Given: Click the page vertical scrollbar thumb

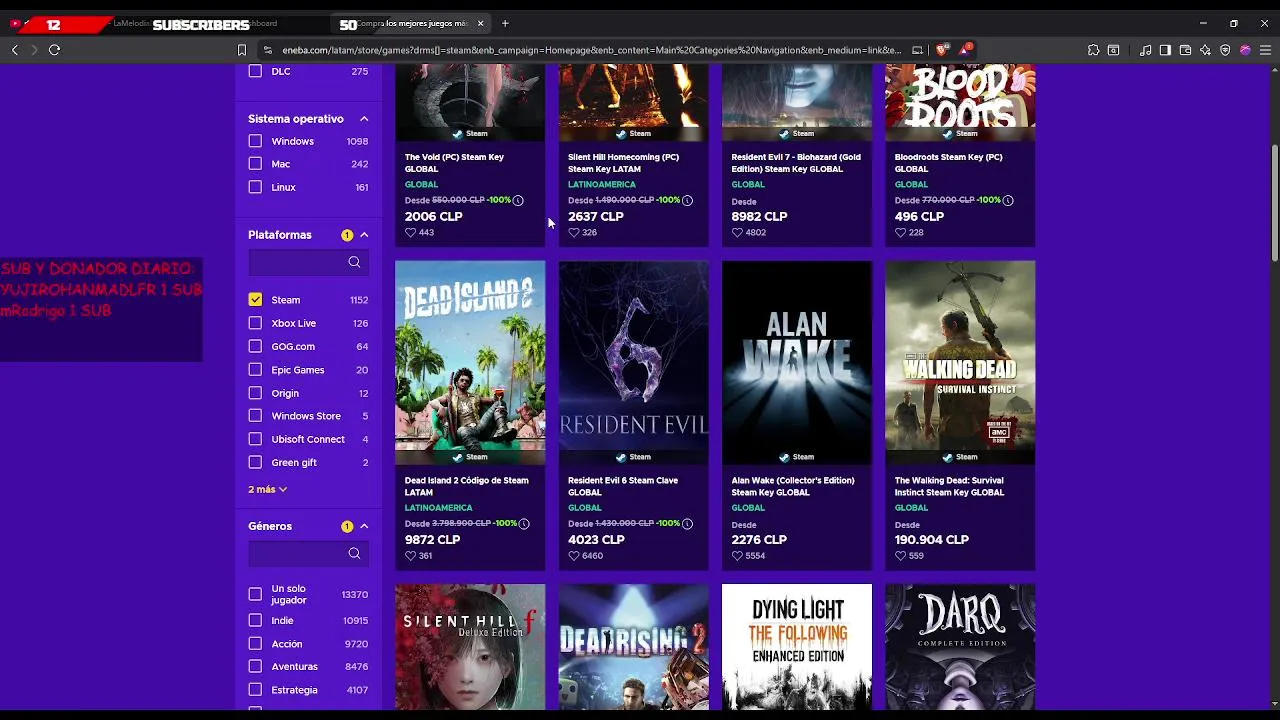Looking at the screenshot, I should coord(1274,205).
